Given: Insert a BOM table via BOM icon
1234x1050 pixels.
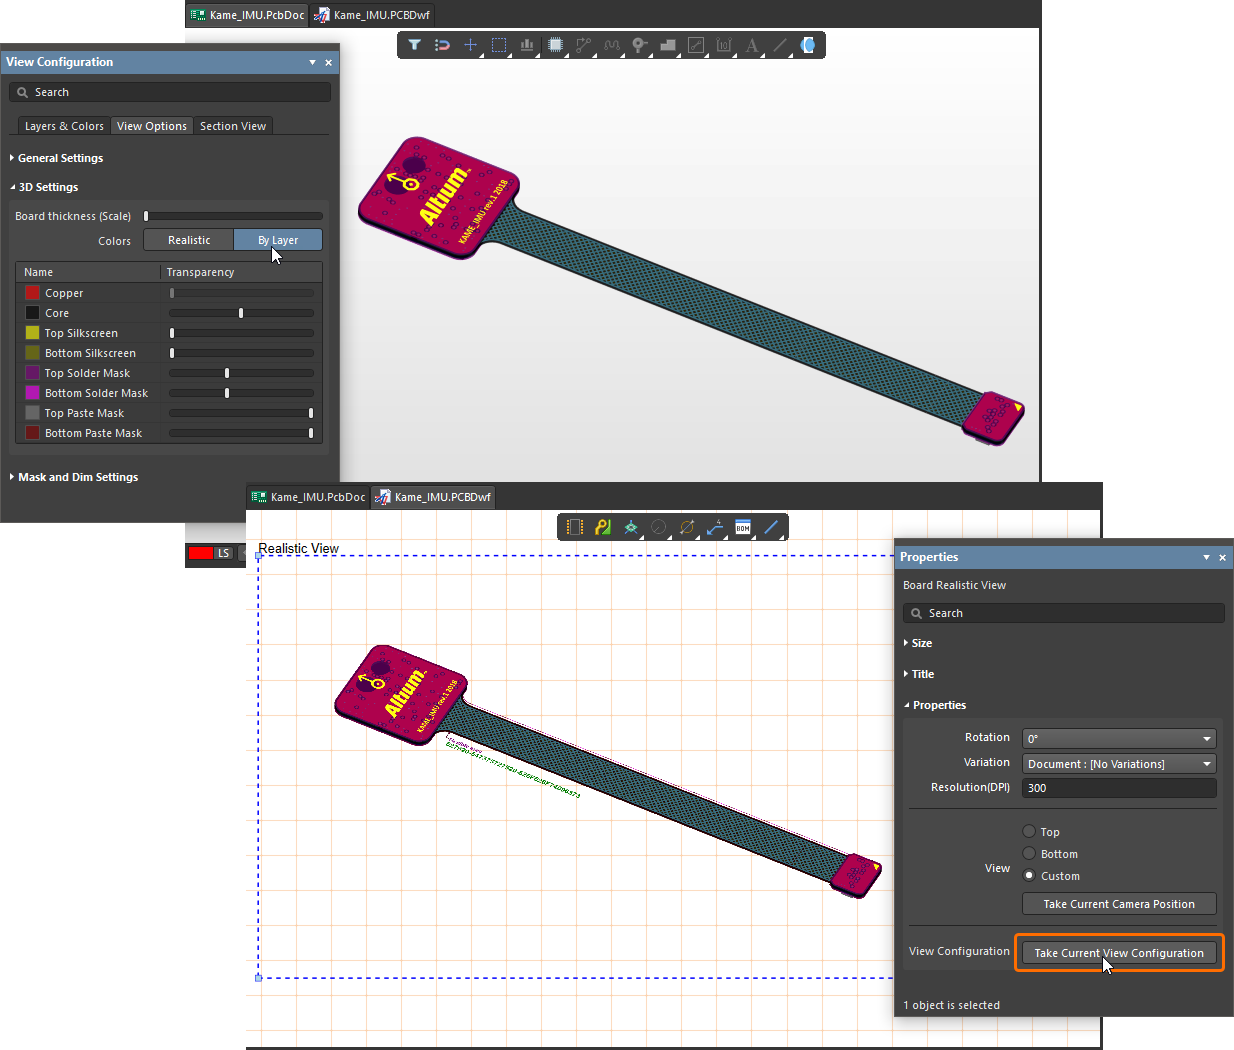Looking at the screenshot, I should click(x=743, y=527).
